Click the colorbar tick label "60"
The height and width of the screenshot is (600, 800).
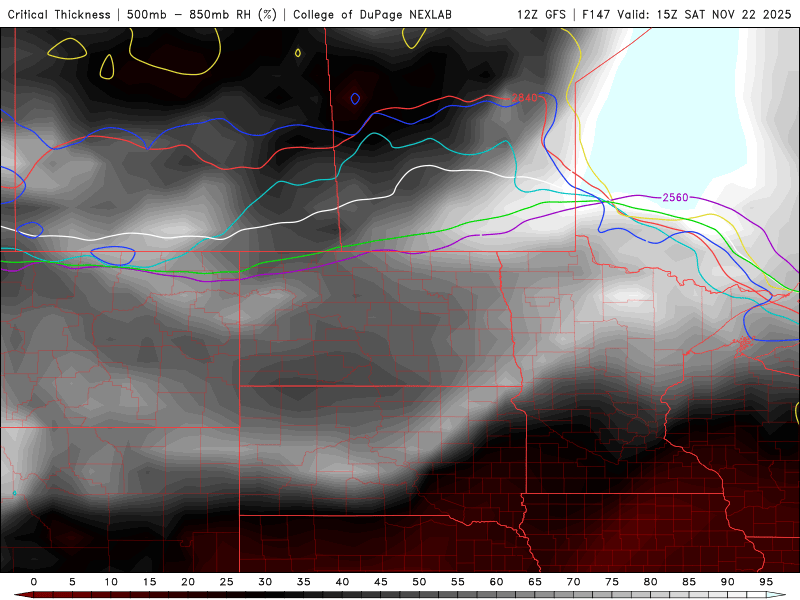(x=496, y=582)
